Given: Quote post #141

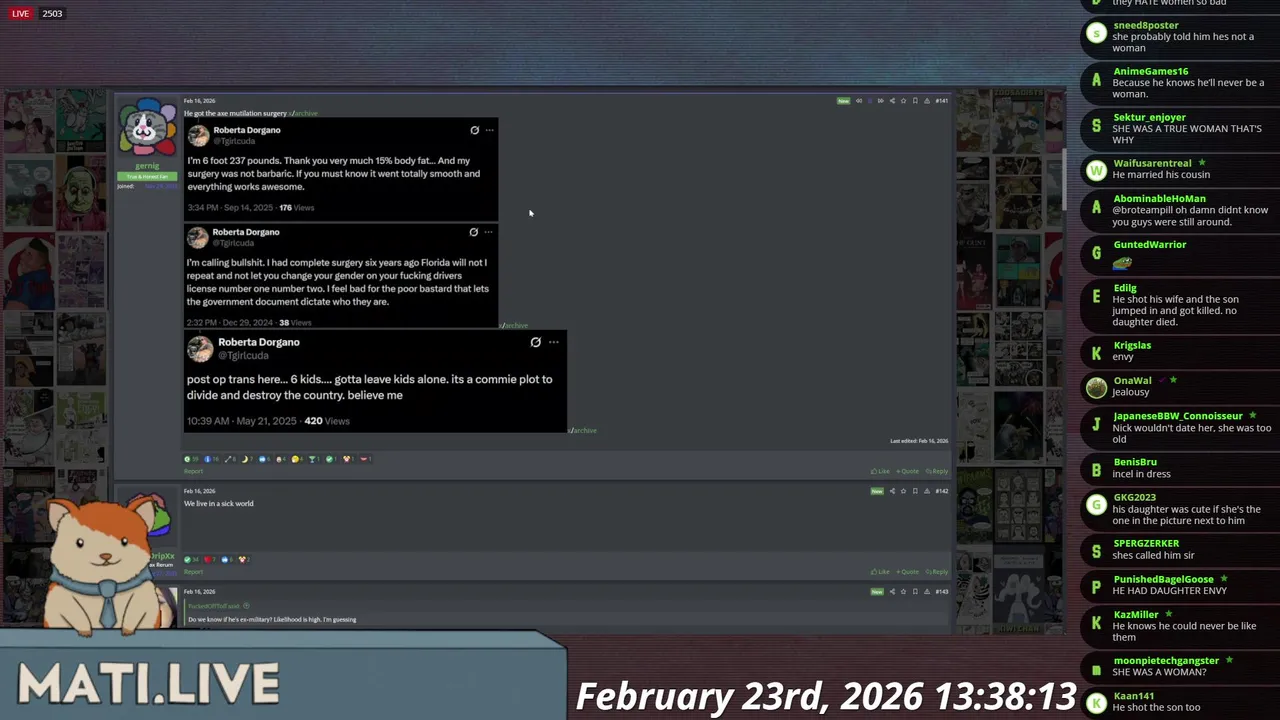Looking at the screenshot, I should [x=907, y=471].
